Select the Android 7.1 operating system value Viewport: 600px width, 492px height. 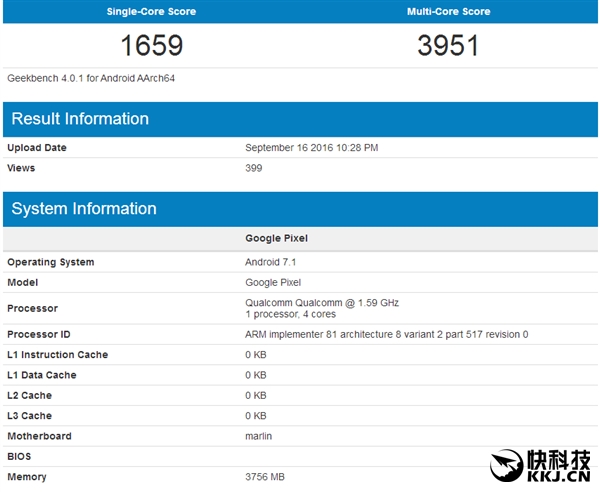(273, 262)
